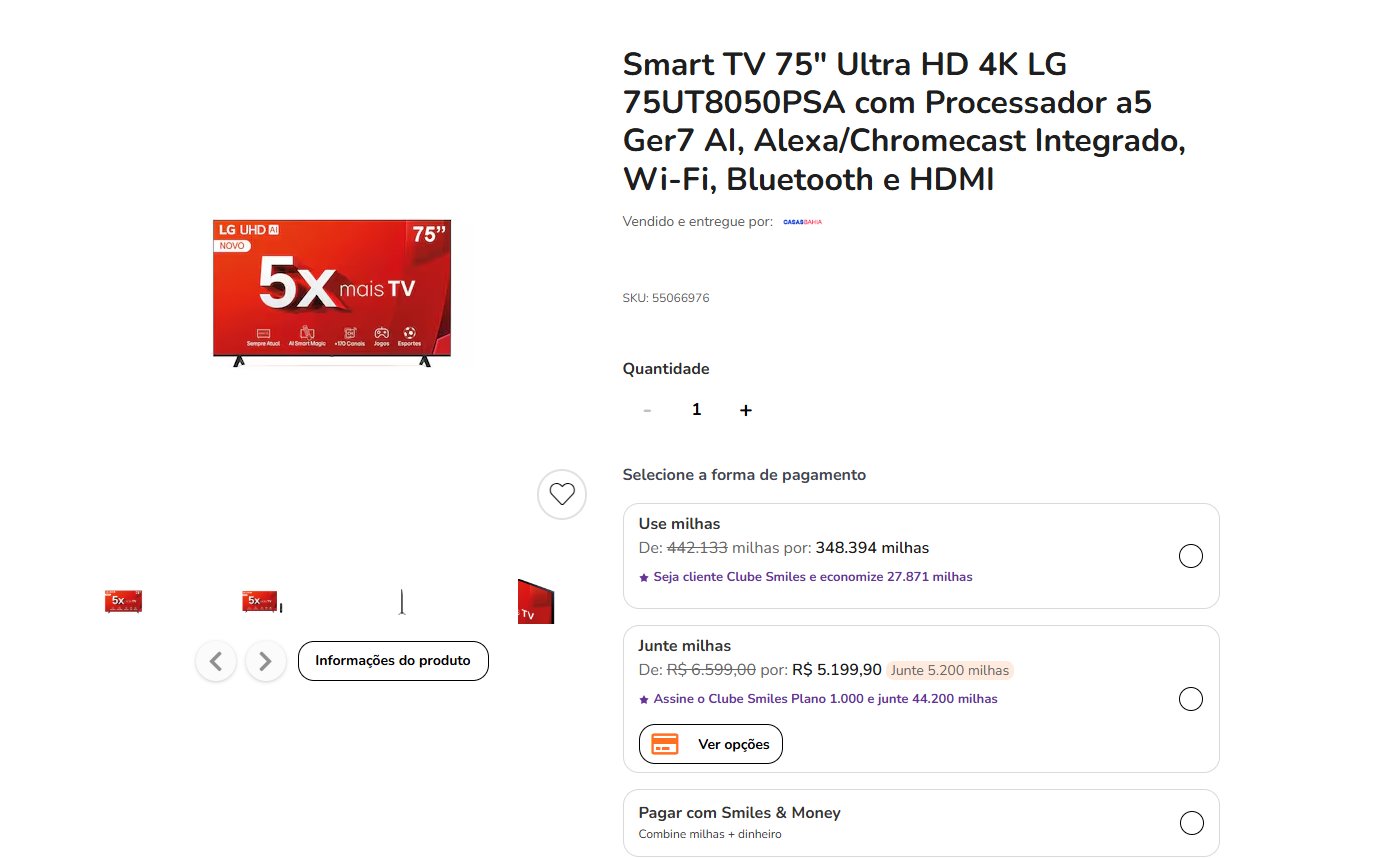
Task: Decrease quantity with minus button
Action: pos(647,410)
